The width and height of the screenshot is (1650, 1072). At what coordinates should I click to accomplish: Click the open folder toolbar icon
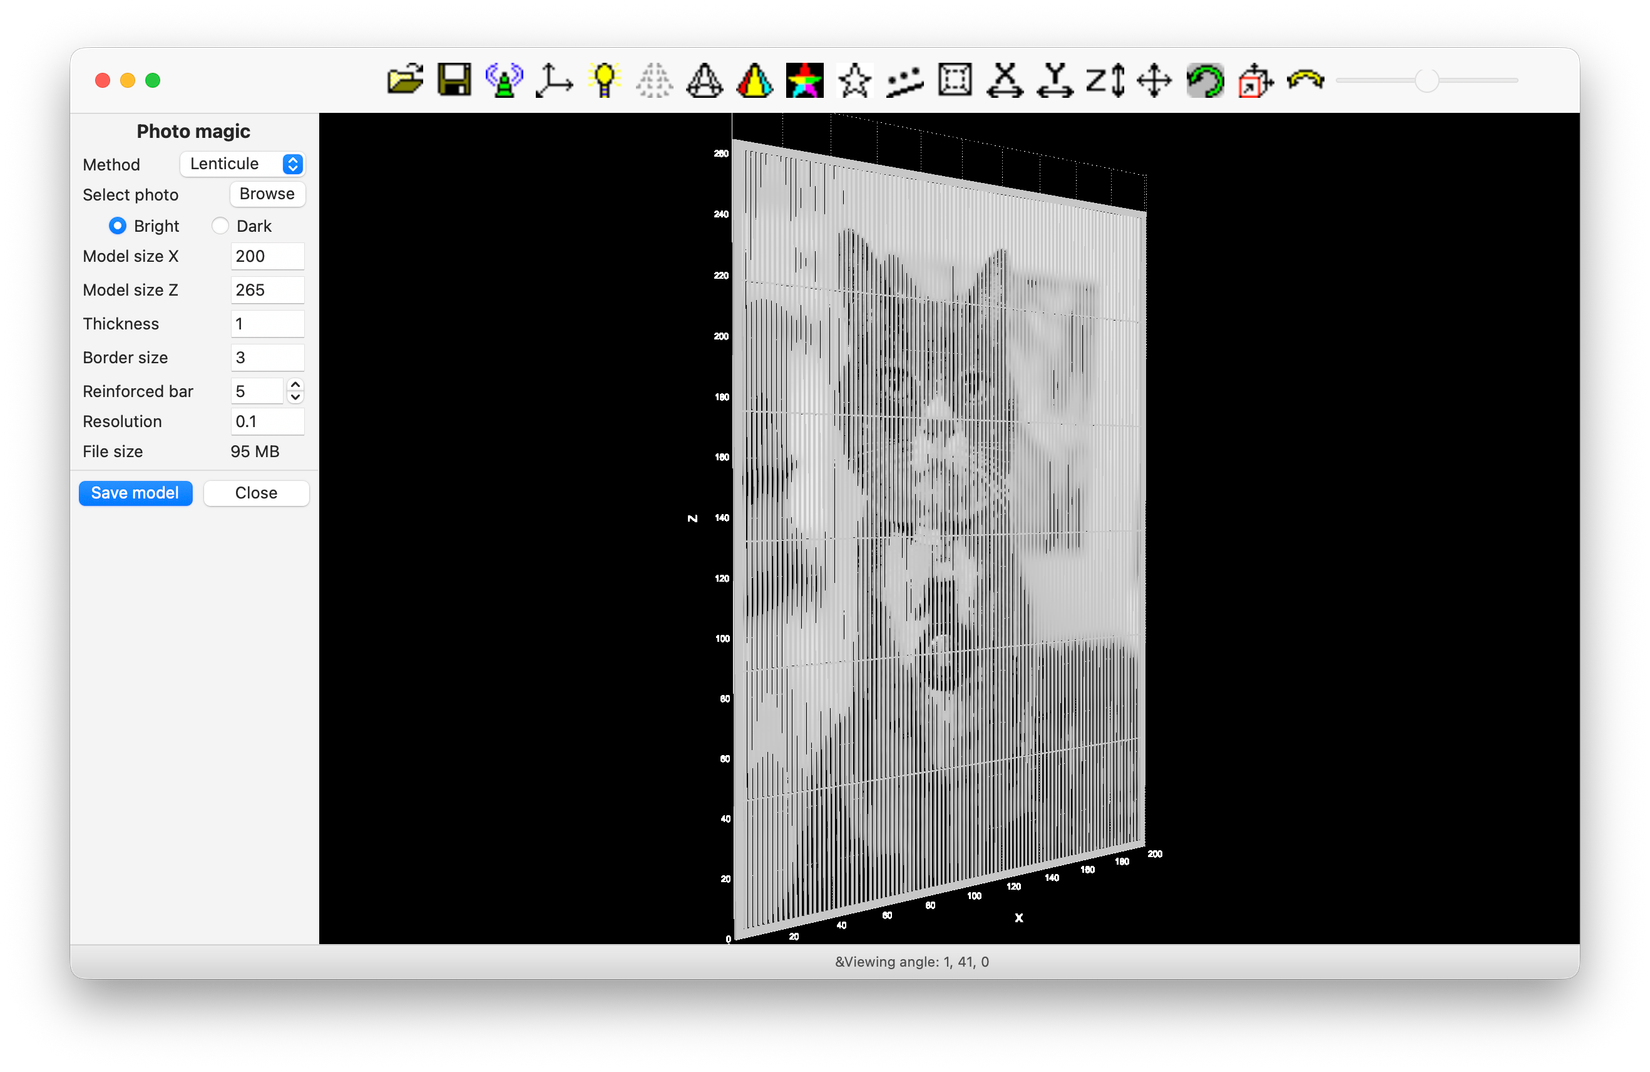point(405,80)
